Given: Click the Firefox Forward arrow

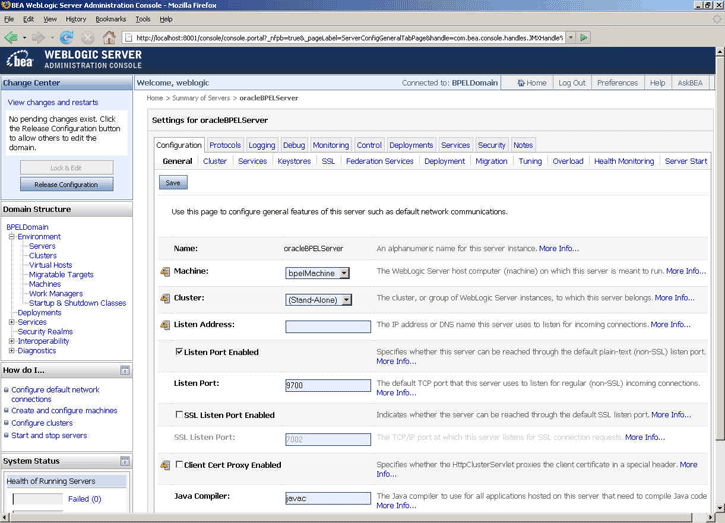Looking at the screenshot, I should pyautogui.click(x=38, y=37).
